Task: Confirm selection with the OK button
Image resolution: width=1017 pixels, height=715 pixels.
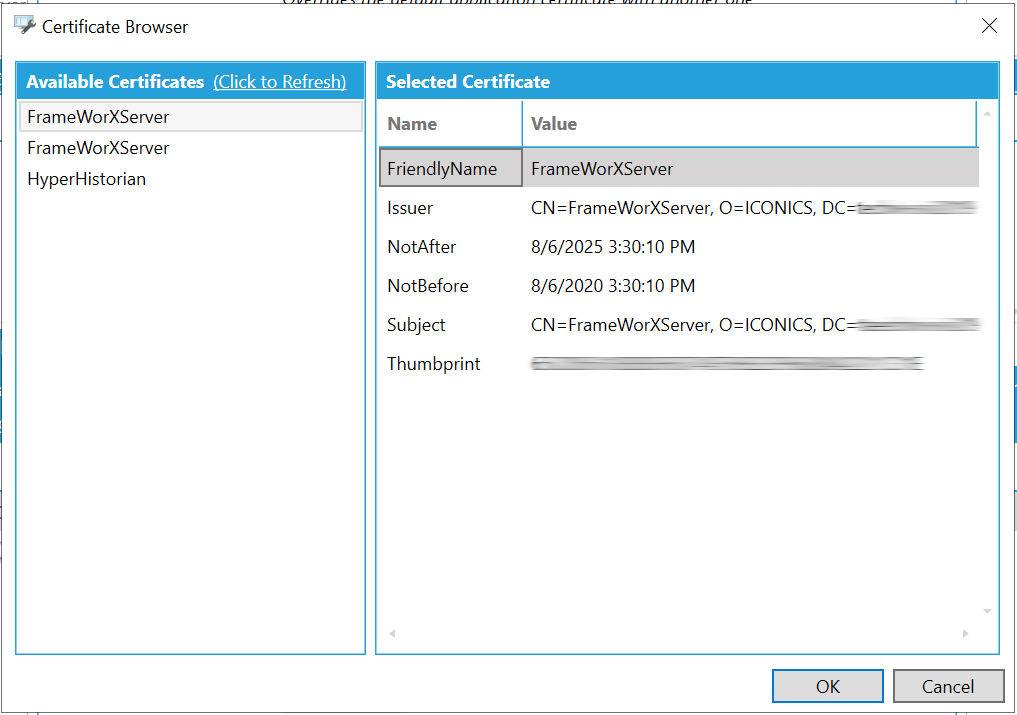Action: tap(827, 686)
